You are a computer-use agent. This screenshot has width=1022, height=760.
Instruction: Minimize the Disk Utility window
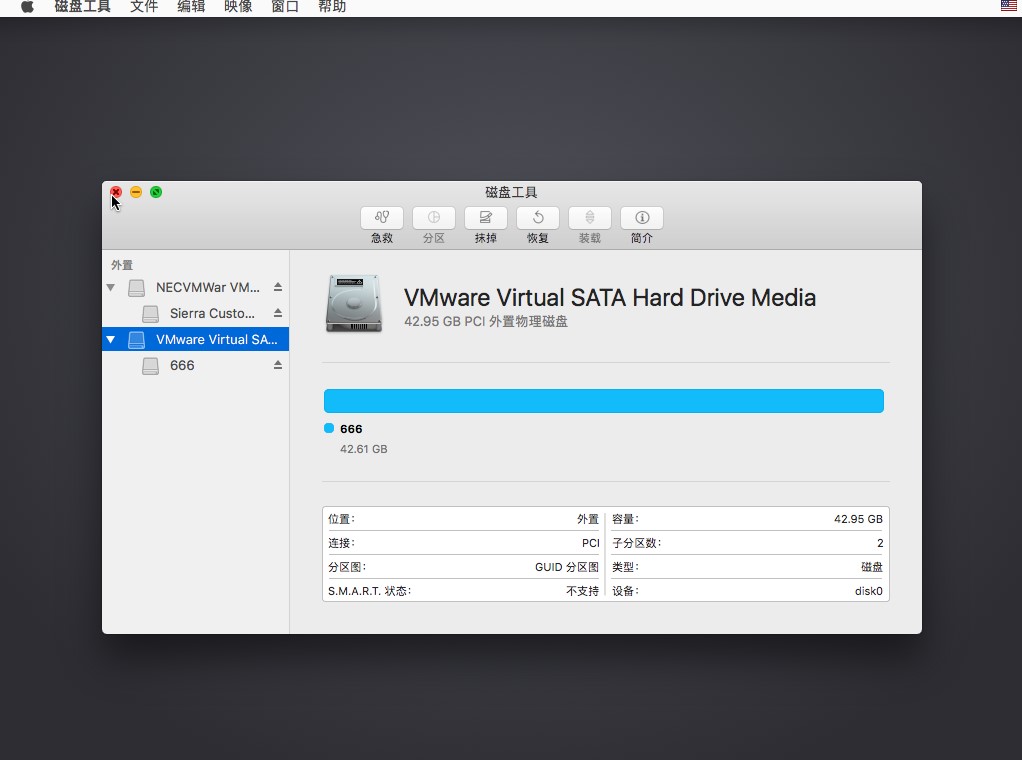coord(136,192)
